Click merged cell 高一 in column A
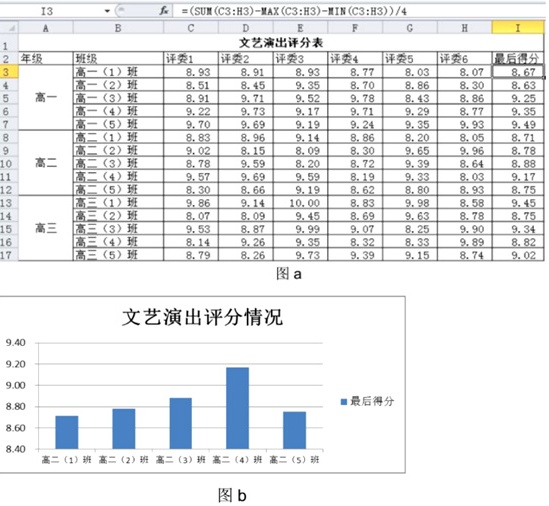Screen dimensions: 549x506 point(46,98)
